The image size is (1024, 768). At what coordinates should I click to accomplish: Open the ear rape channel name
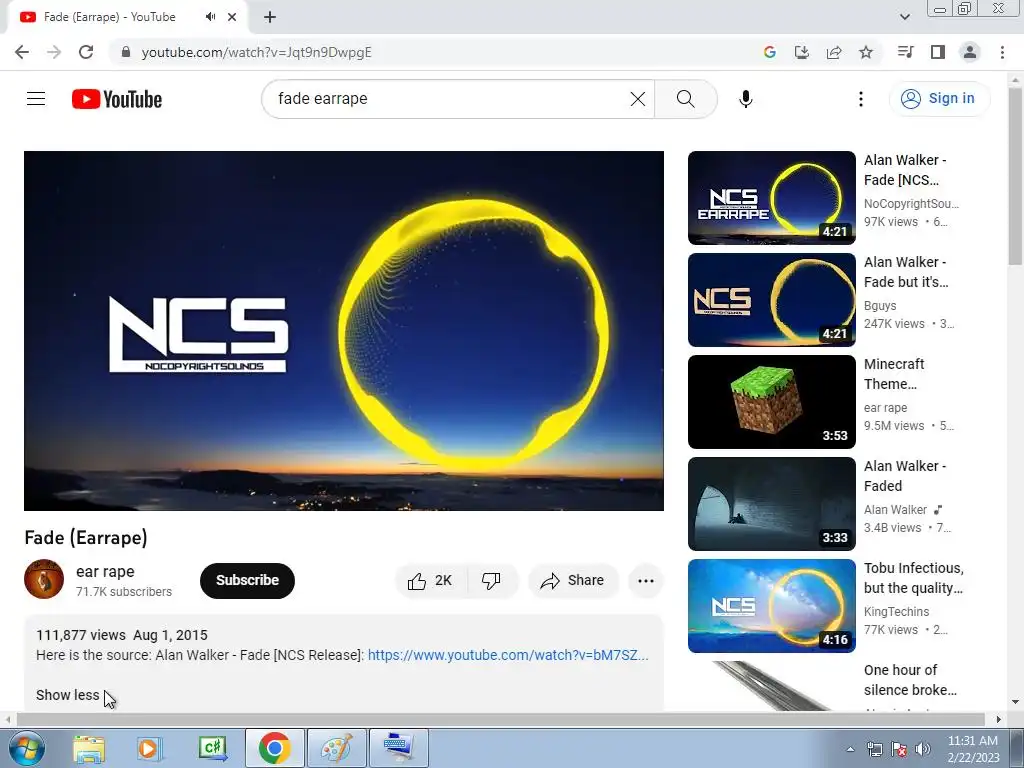[105, 571]
